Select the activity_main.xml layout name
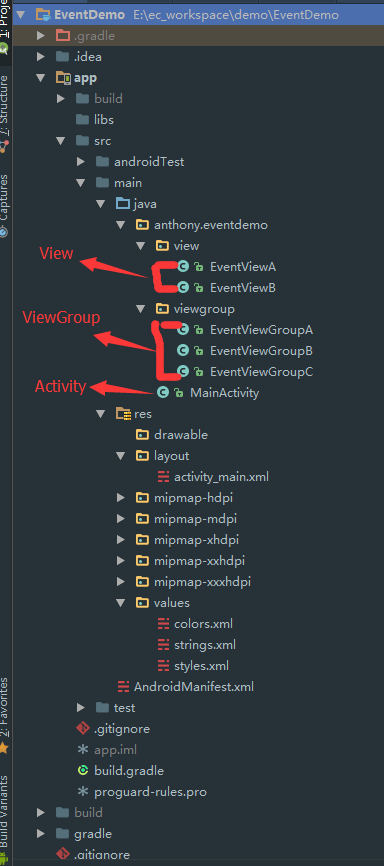The width and height of the screenshot is (384, 866). pos(221,477)
